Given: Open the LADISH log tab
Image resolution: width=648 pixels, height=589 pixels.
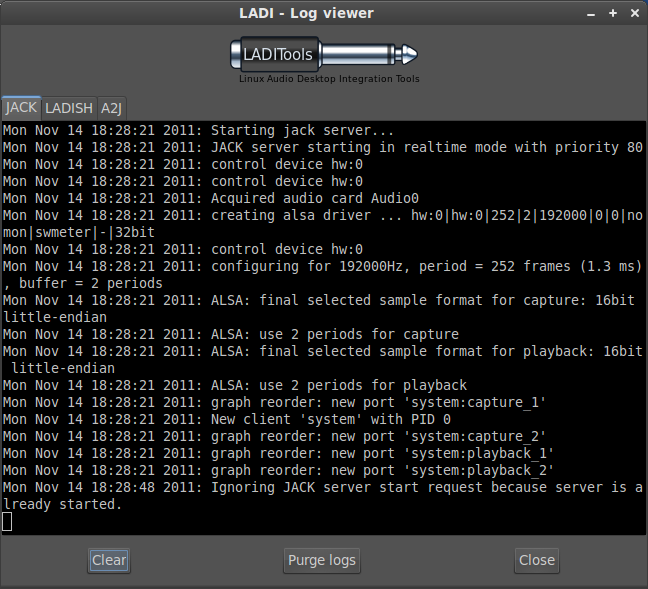Looking at the screenshot, I should coord(69,108).
